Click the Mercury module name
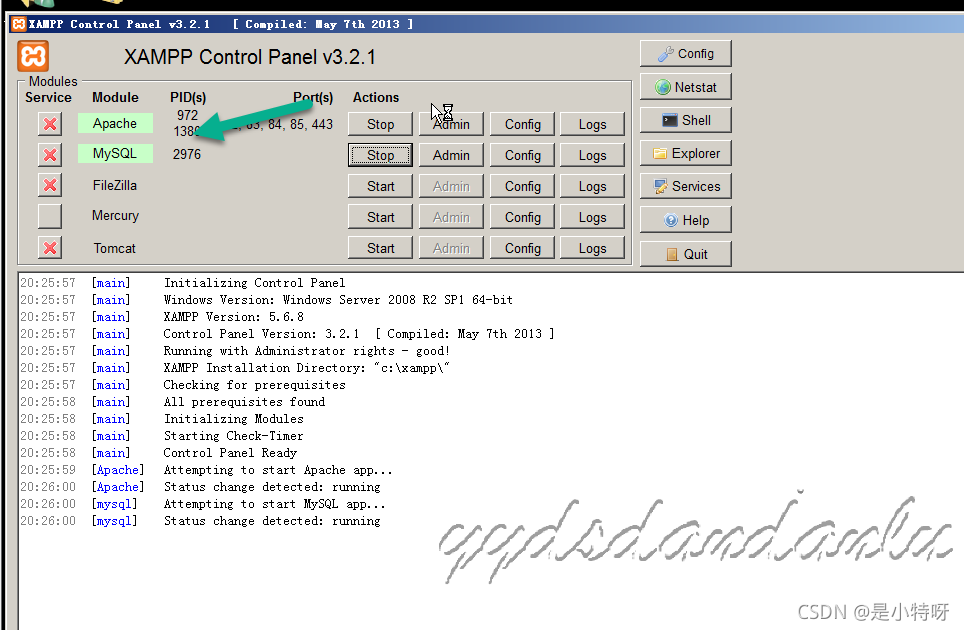Viewport: 964px width, 630px height. [x=115, y=216]
